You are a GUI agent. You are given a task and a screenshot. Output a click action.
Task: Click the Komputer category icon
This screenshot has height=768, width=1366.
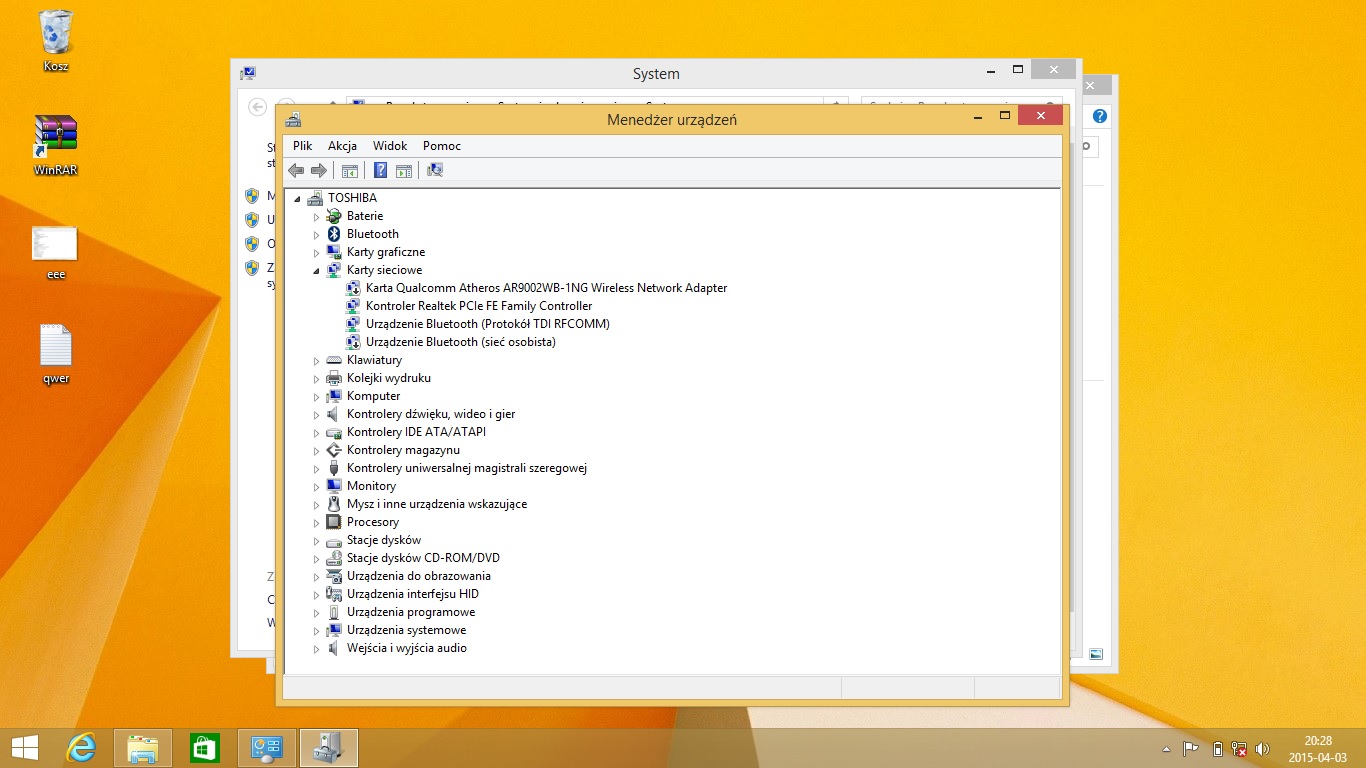[334, 396]
